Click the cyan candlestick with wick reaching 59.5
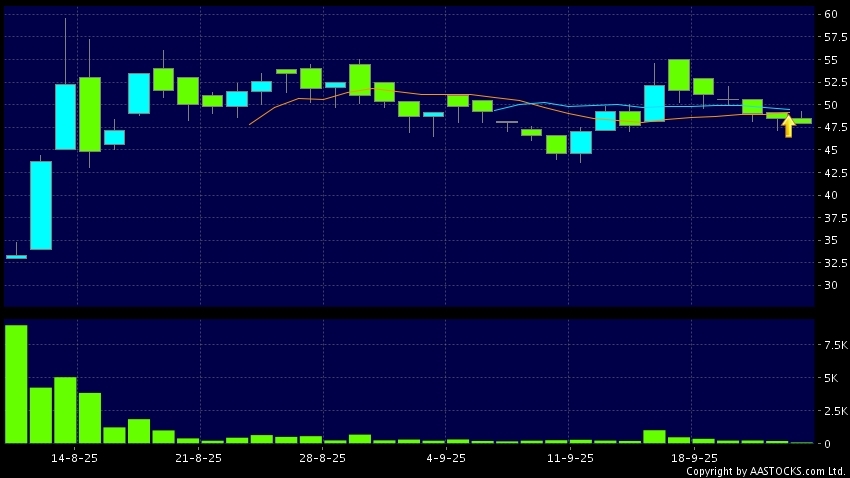Image resolution: width=850 pixels, height=478 pixels. click(x=66, y=117)
